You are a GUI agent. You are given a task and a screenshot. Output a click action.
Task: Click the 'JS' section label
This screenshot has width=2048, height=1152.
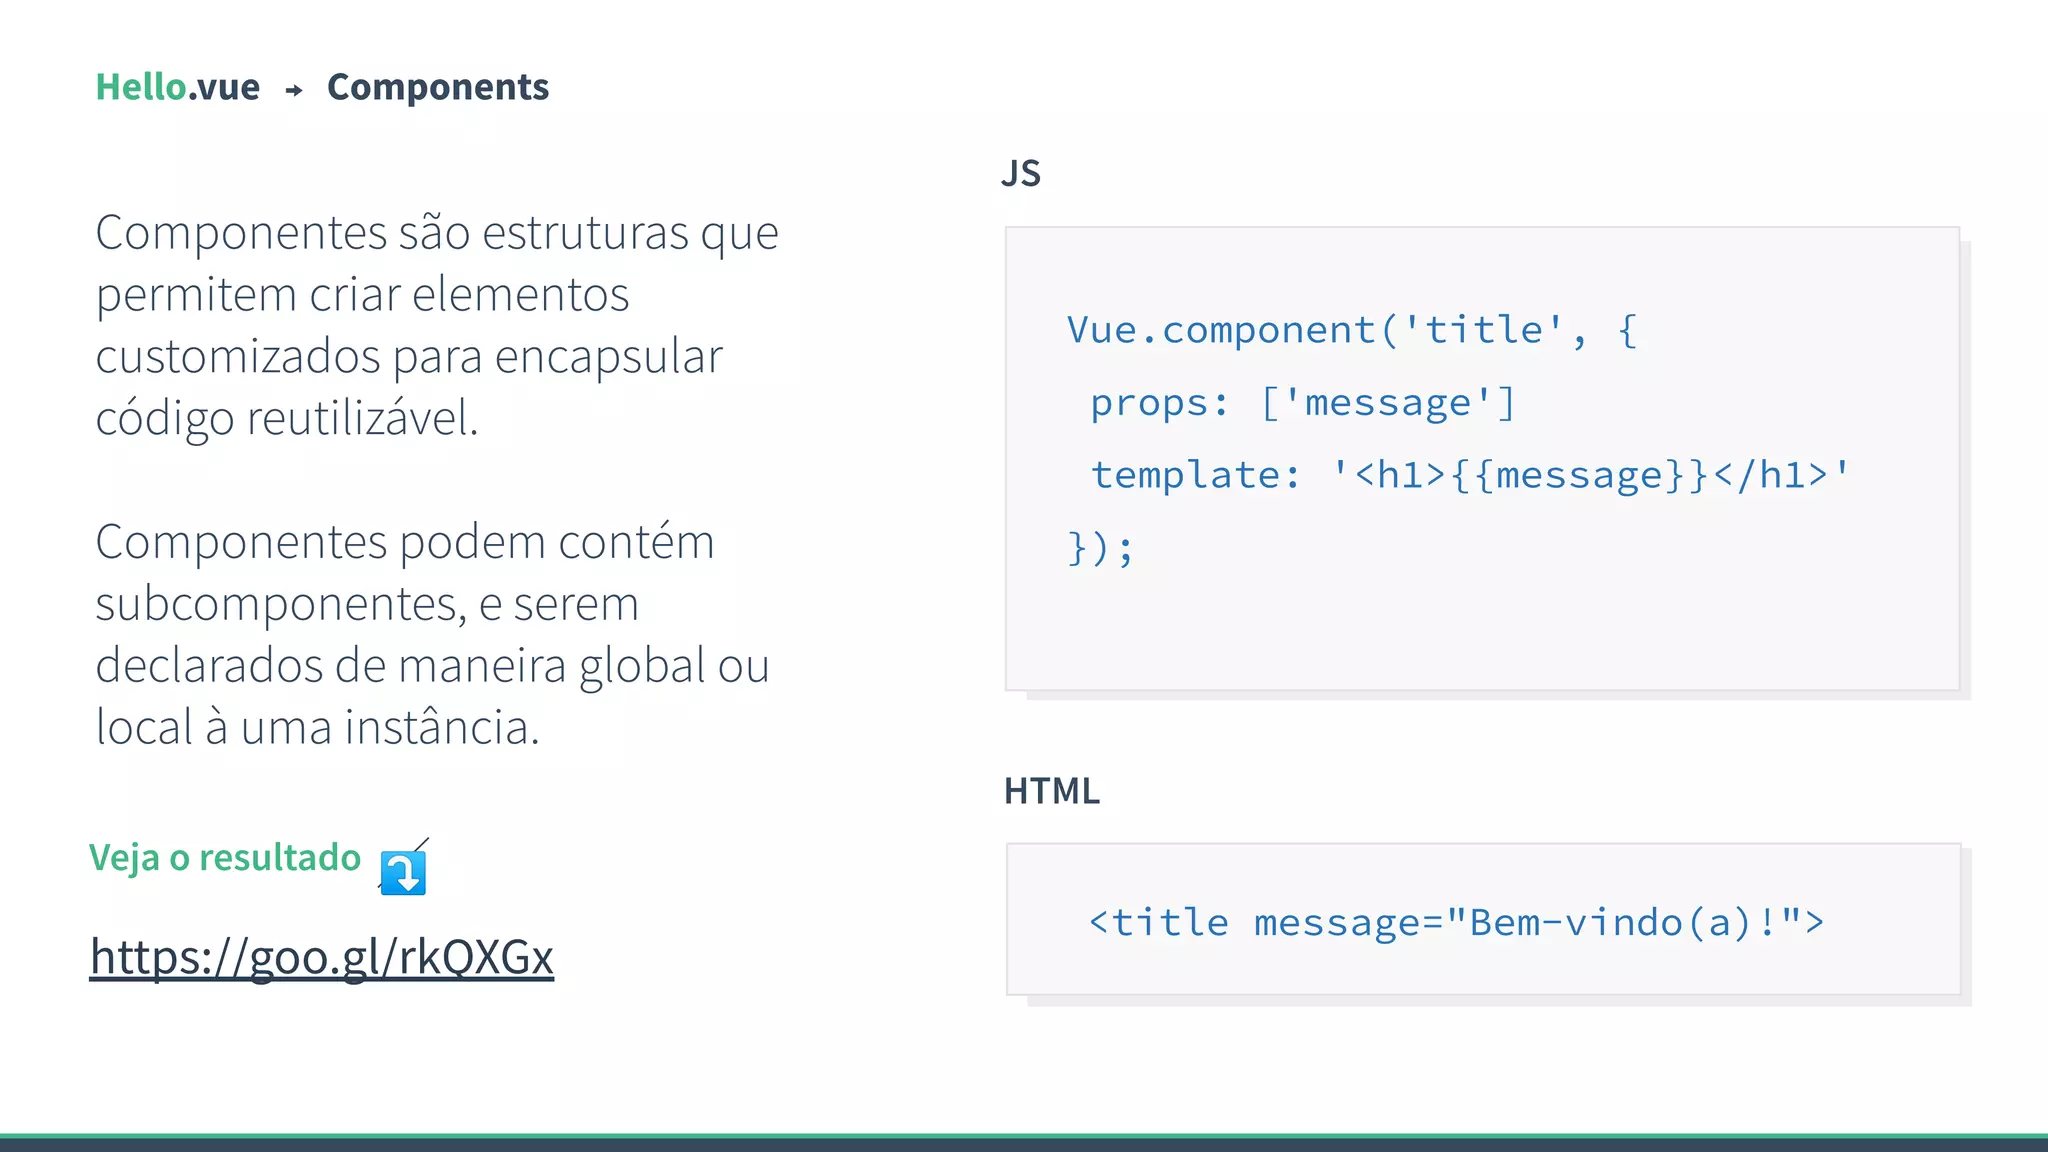pos(1021,174)
